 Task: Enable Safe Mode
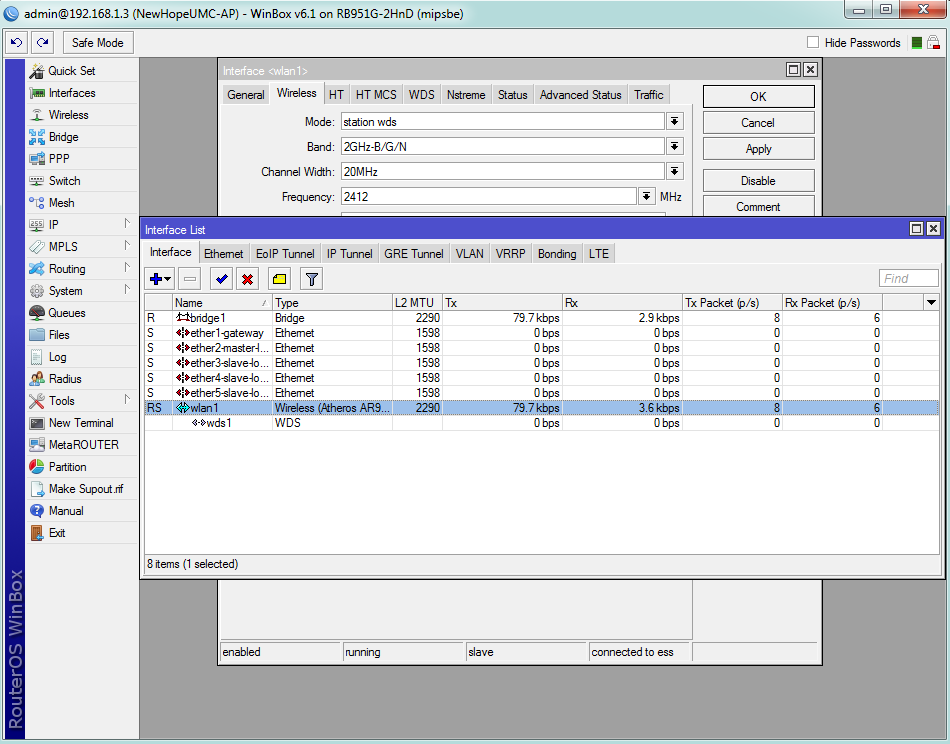[97, 42]
